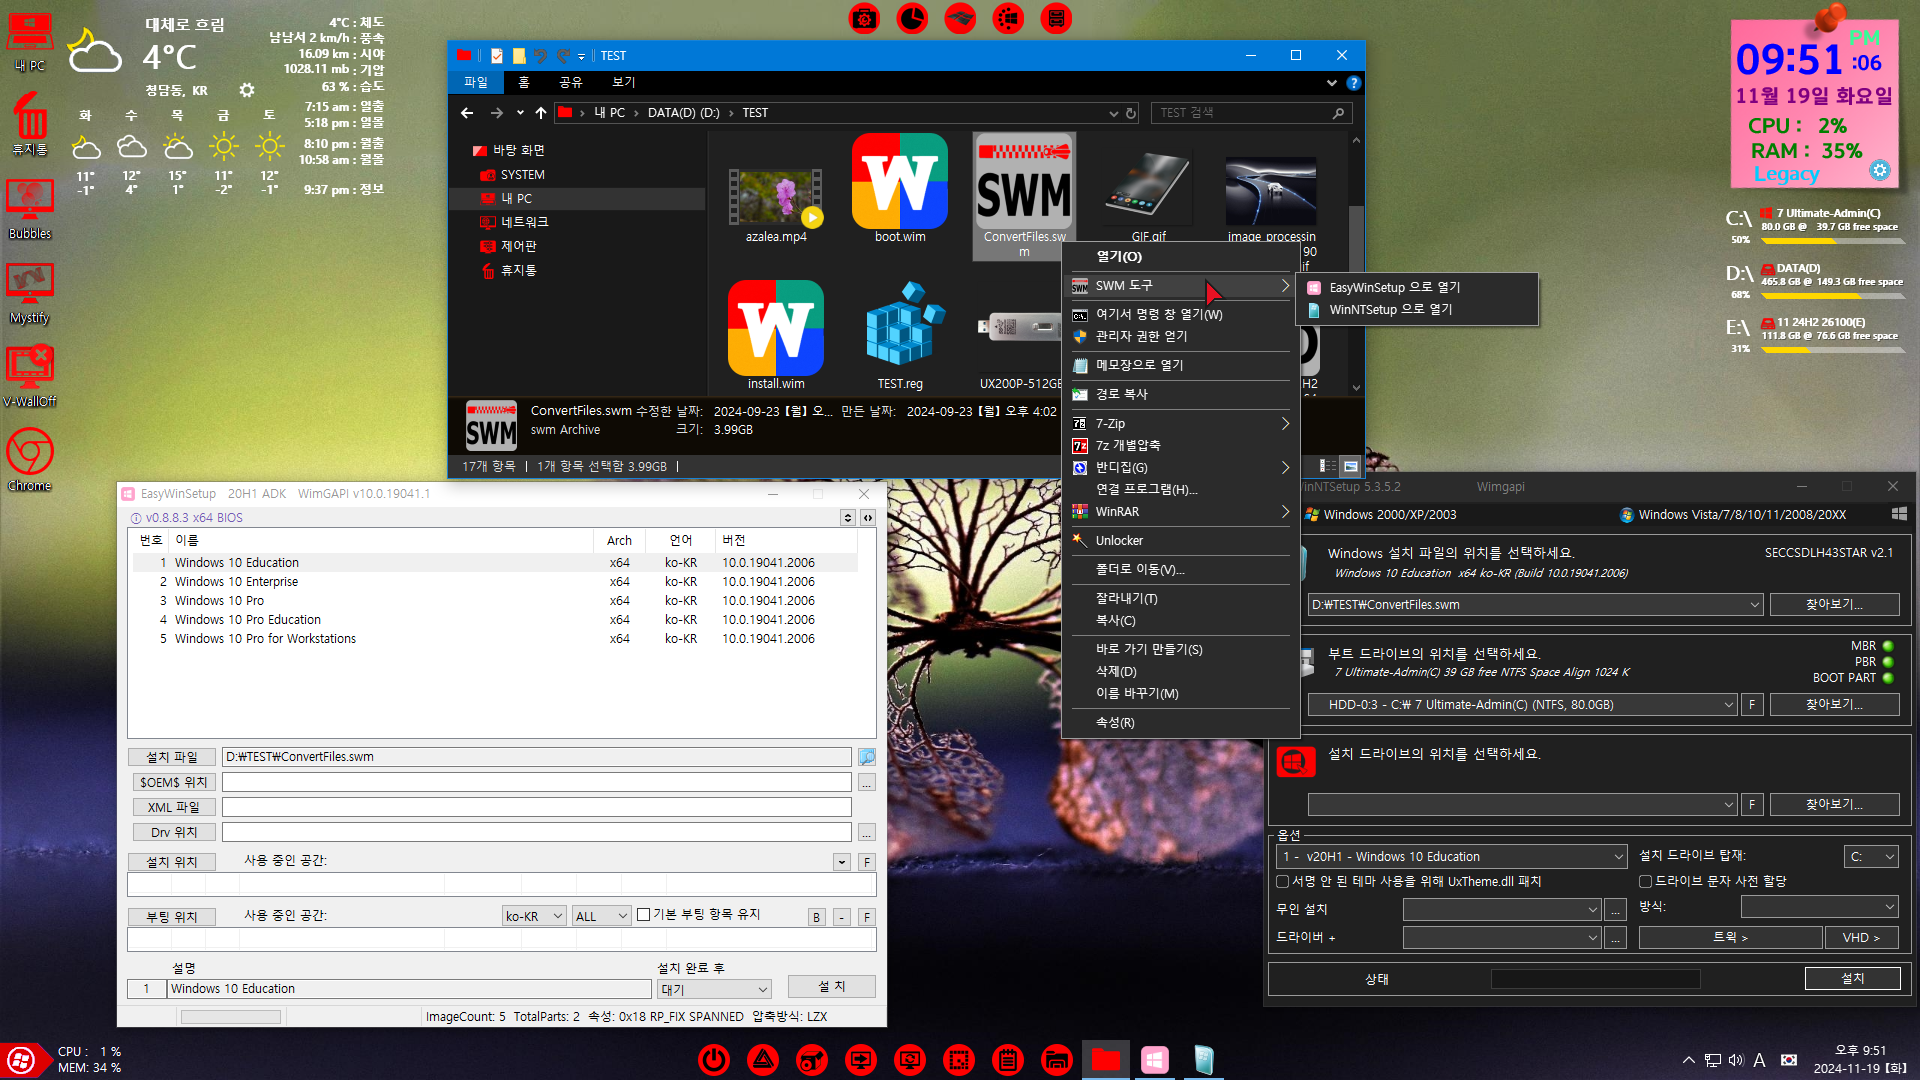The image size is (1920, 1080).
Task: Open the 내 PC desktop icon
Action: (30, 42)
